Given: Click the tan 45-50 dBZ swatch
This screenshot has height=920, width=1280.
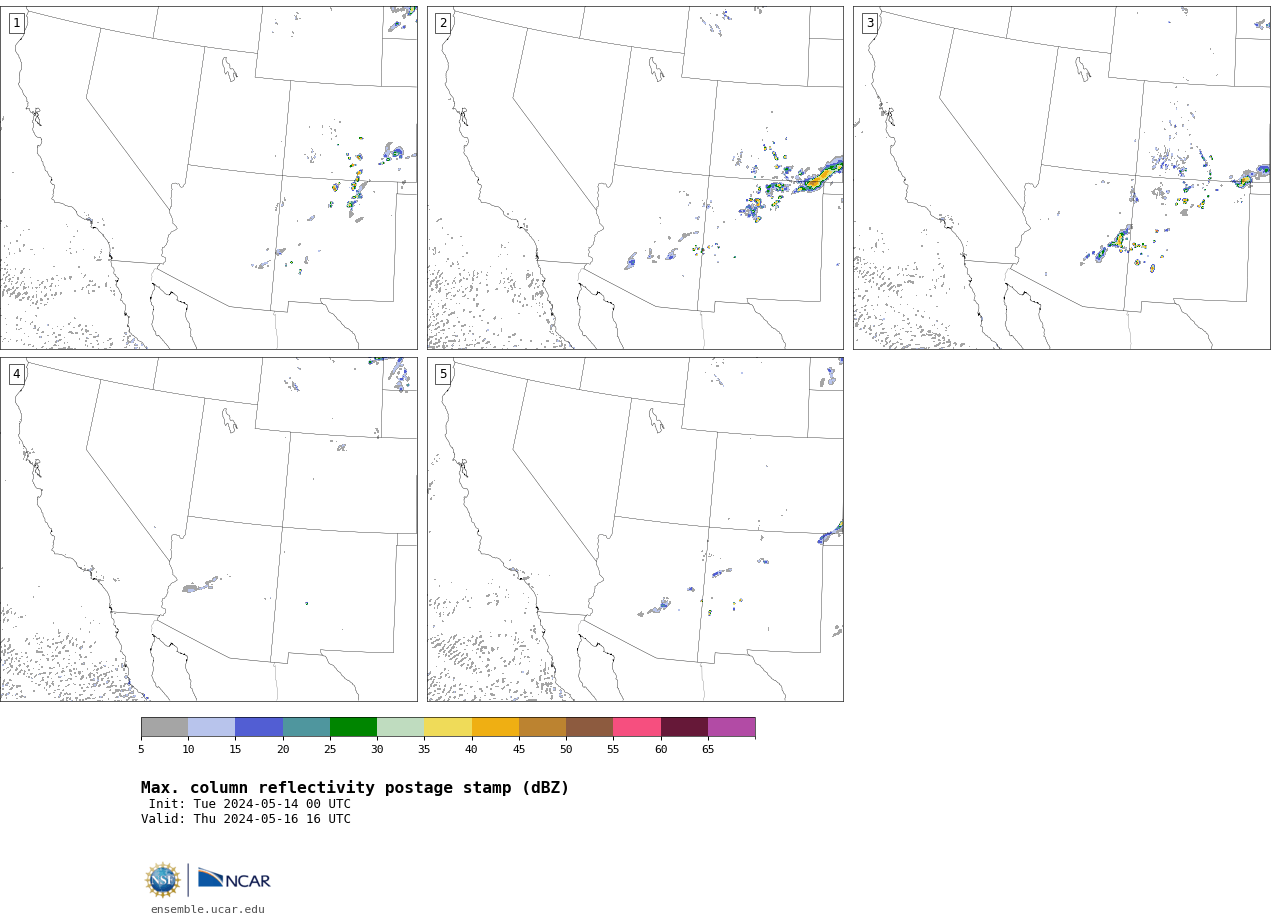Looking at the screenshot, I should coord(543,727).
